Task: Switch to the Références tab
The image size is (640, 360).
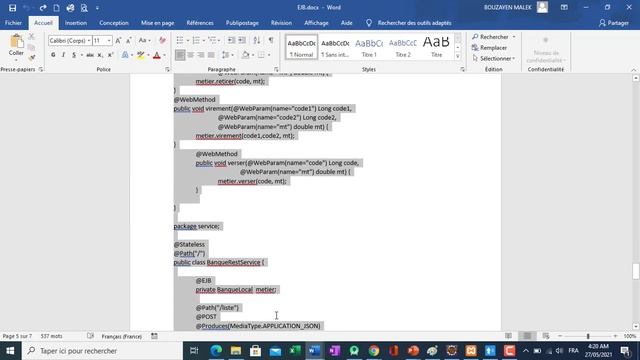Action: click(200, 23)
